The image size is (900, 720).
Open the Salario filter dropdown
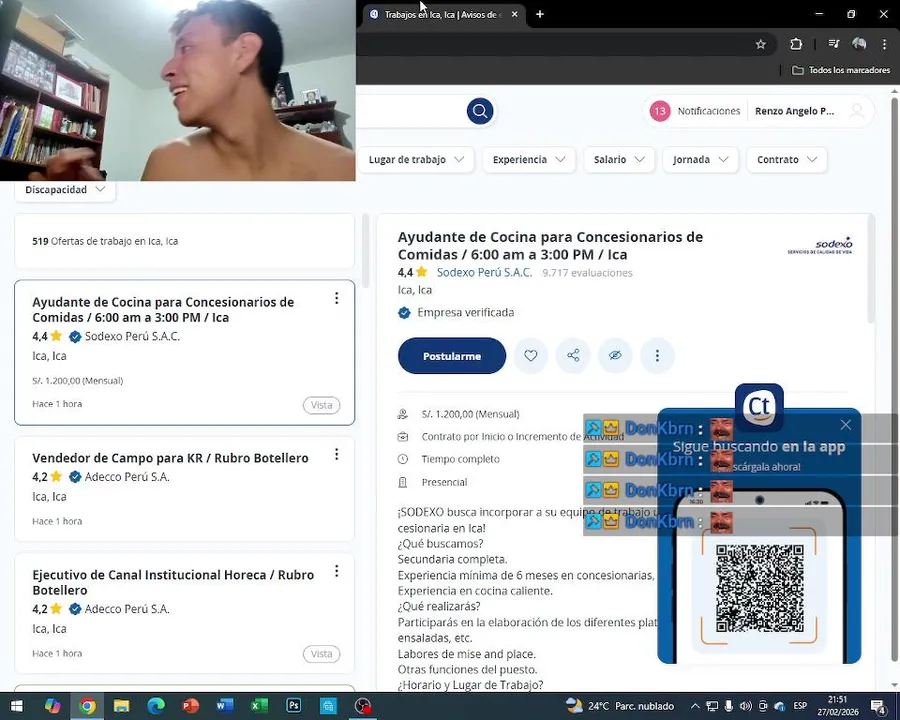(x=619, y=160)
